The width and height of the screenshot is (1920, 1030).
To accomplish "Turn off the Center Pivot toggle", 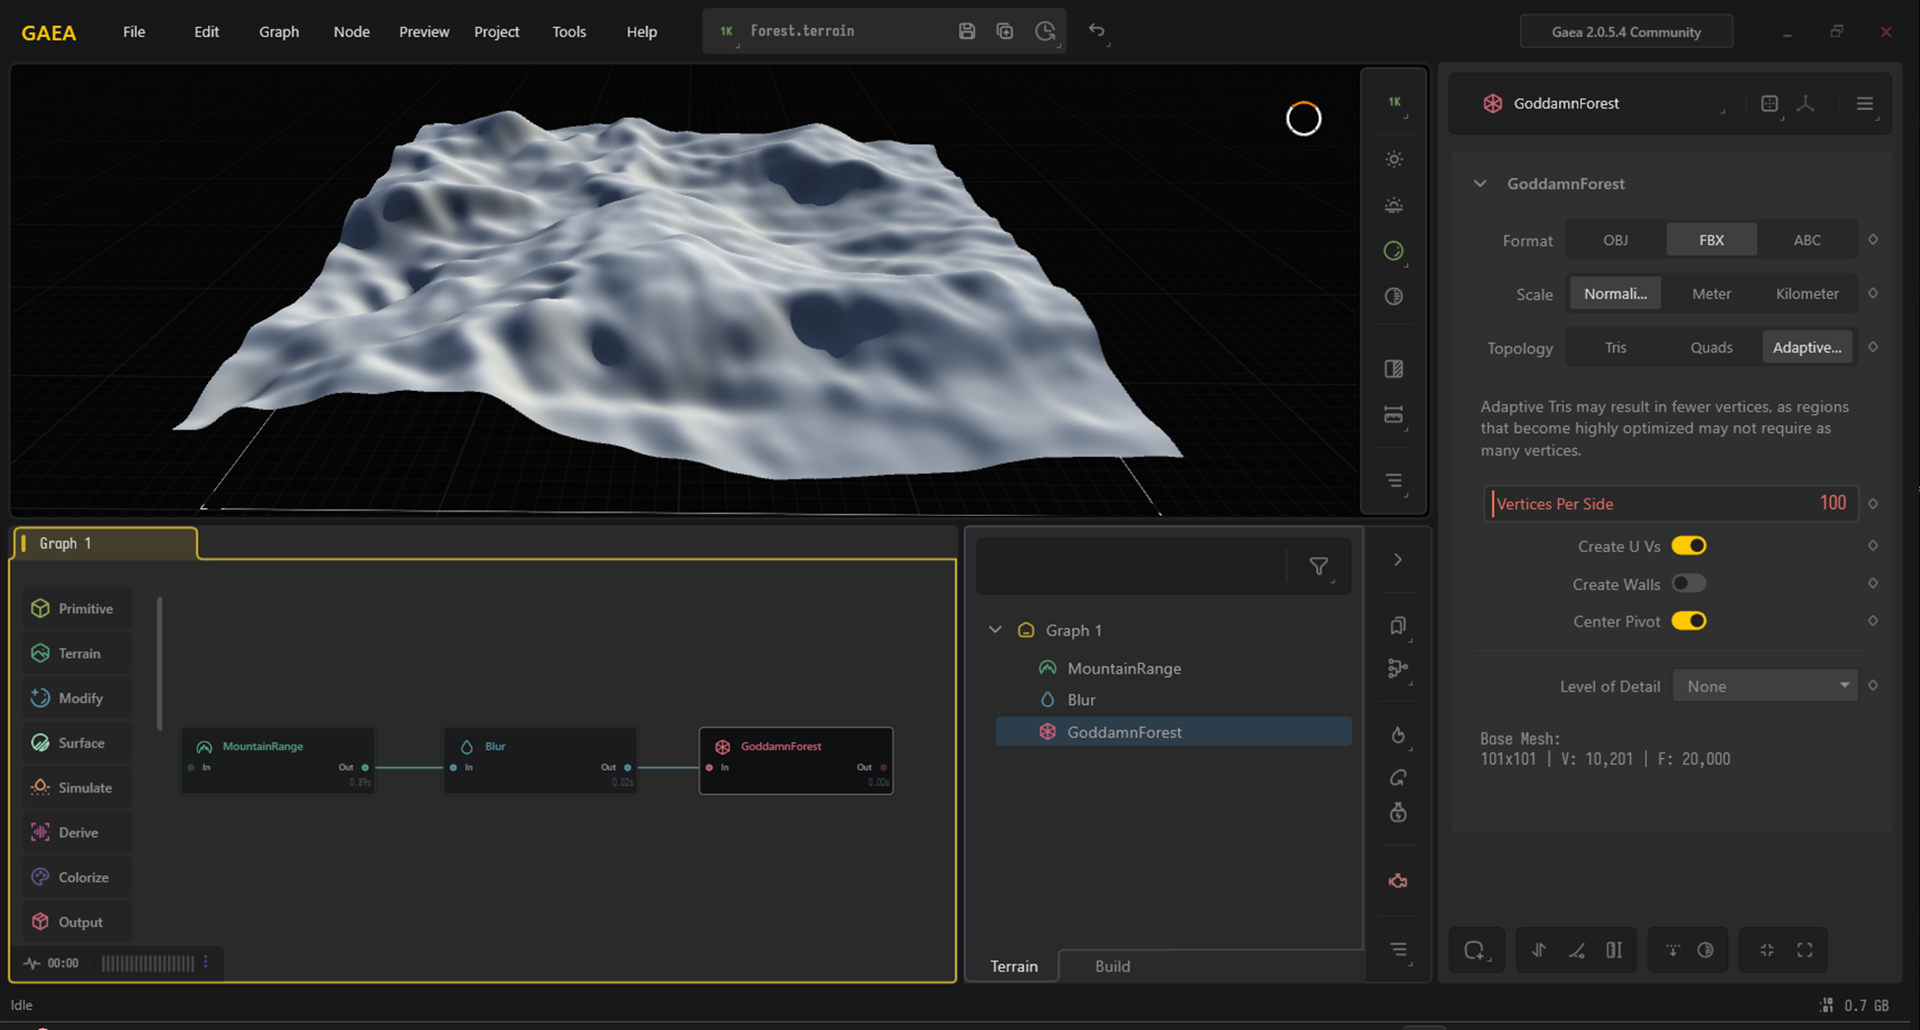I will 1689,621.
